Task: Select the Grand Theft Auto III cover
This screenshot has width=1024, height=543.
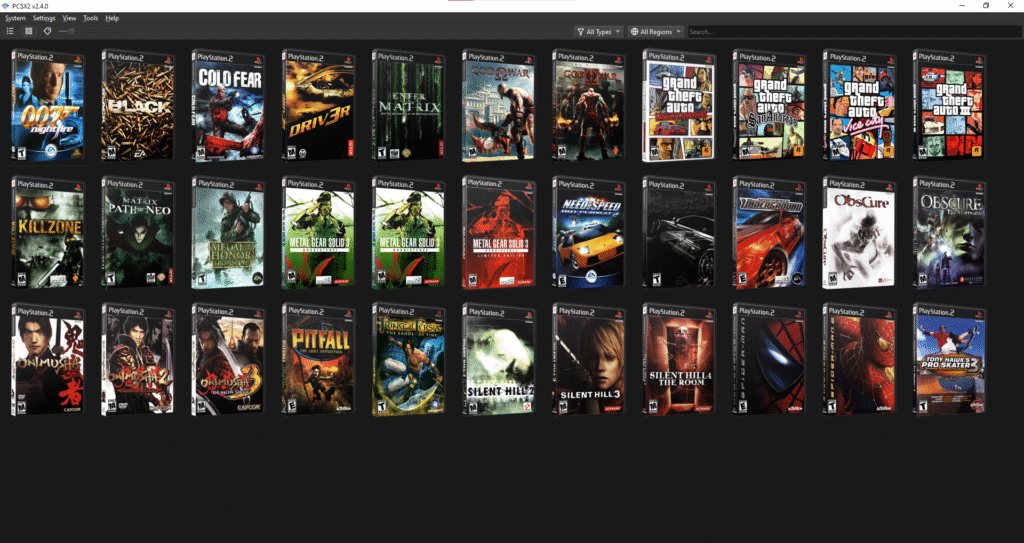Action: pos(949,105)
